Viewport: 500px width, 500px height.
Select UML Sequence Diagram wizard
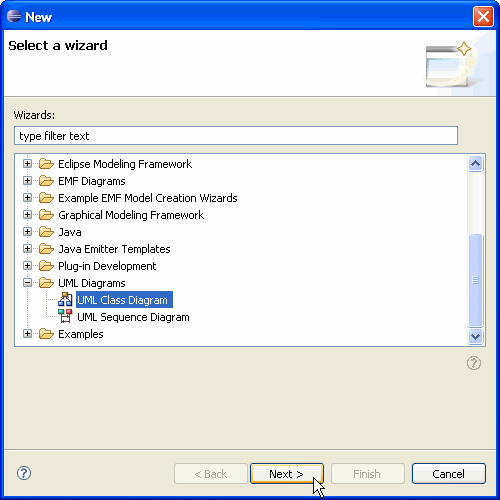(x=133, y=317)
